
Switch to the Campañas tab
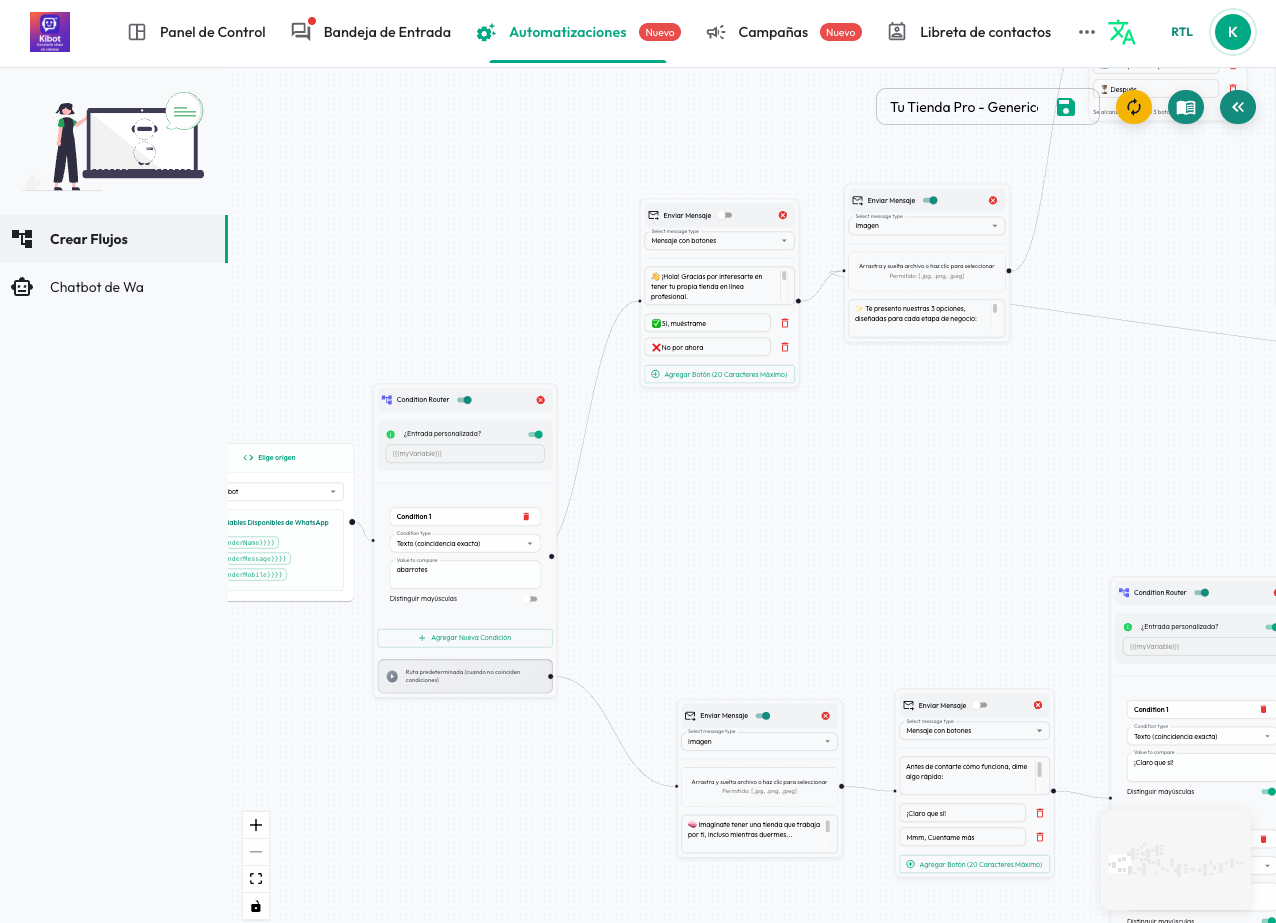point(771,32)
